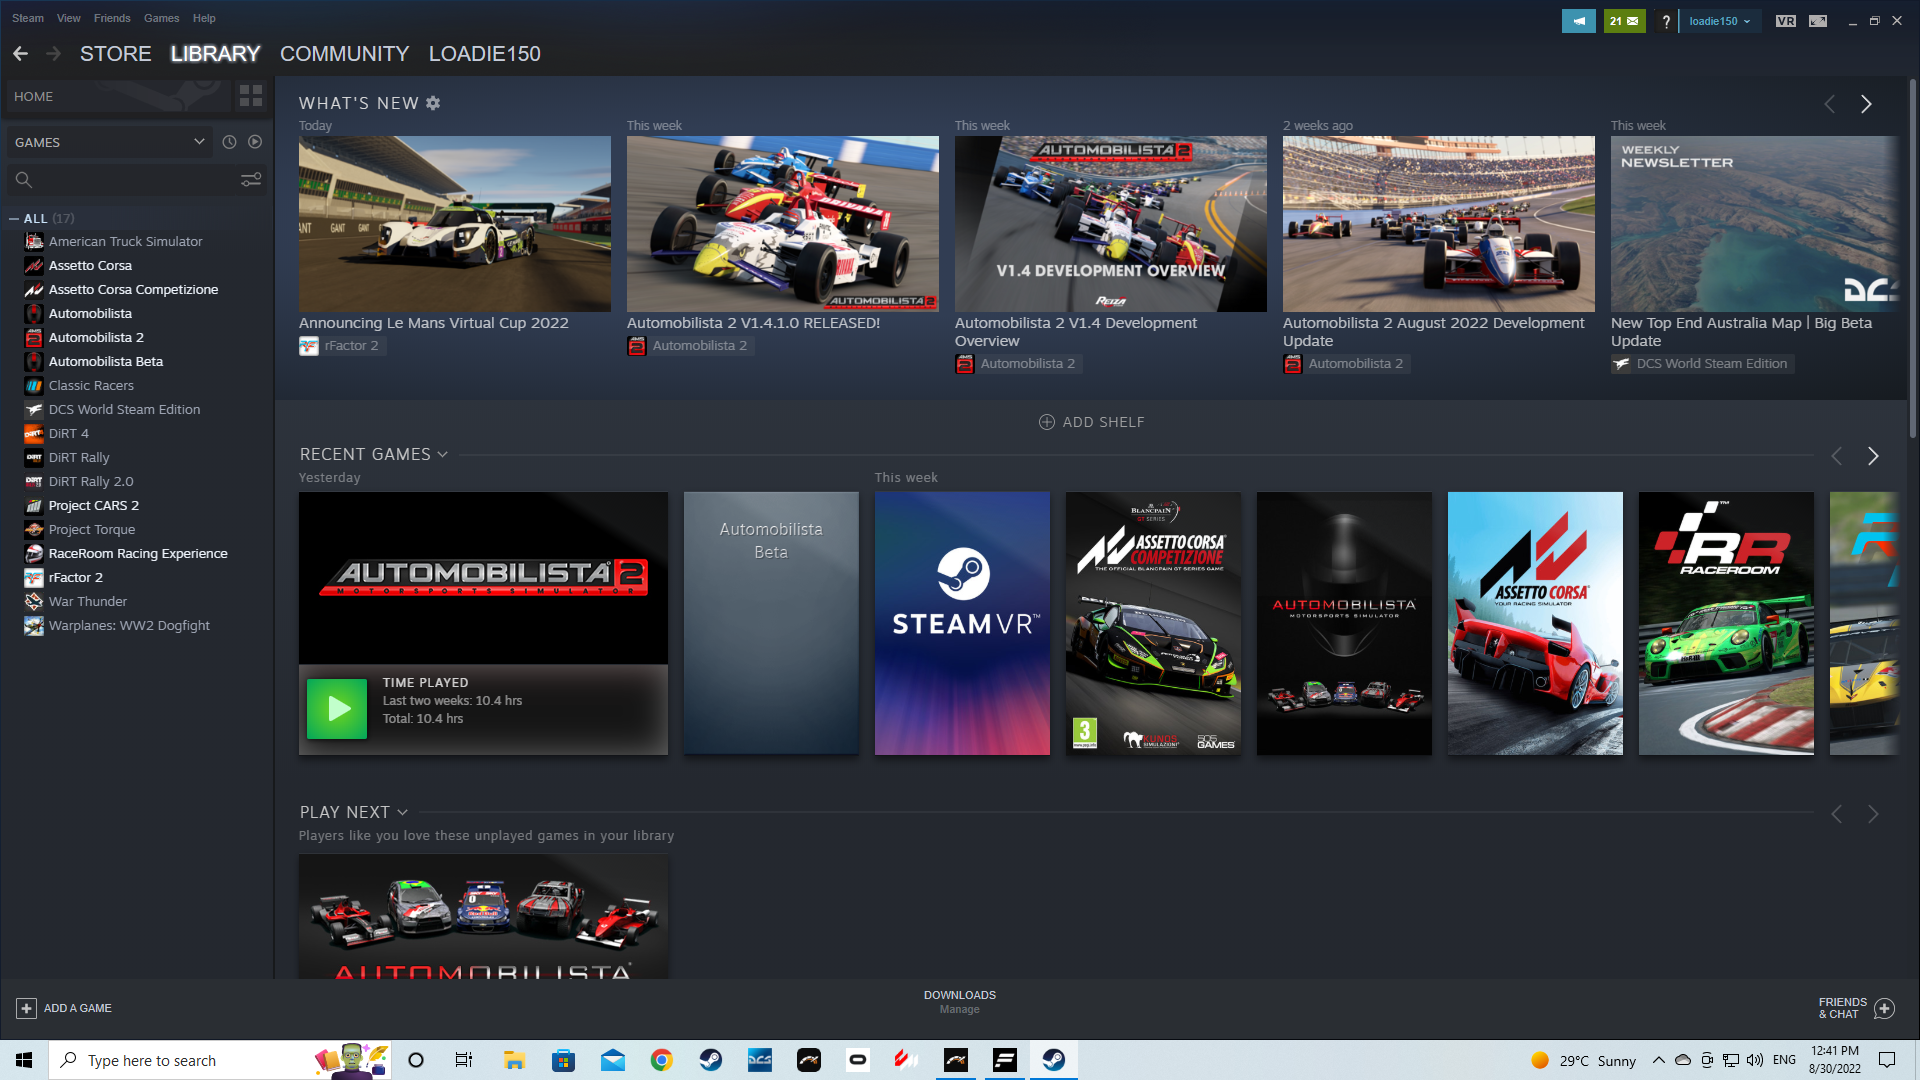1920x1080 pixels.
Task: Open SteamVR cover in Recent Games
Action: click(962, 623)
